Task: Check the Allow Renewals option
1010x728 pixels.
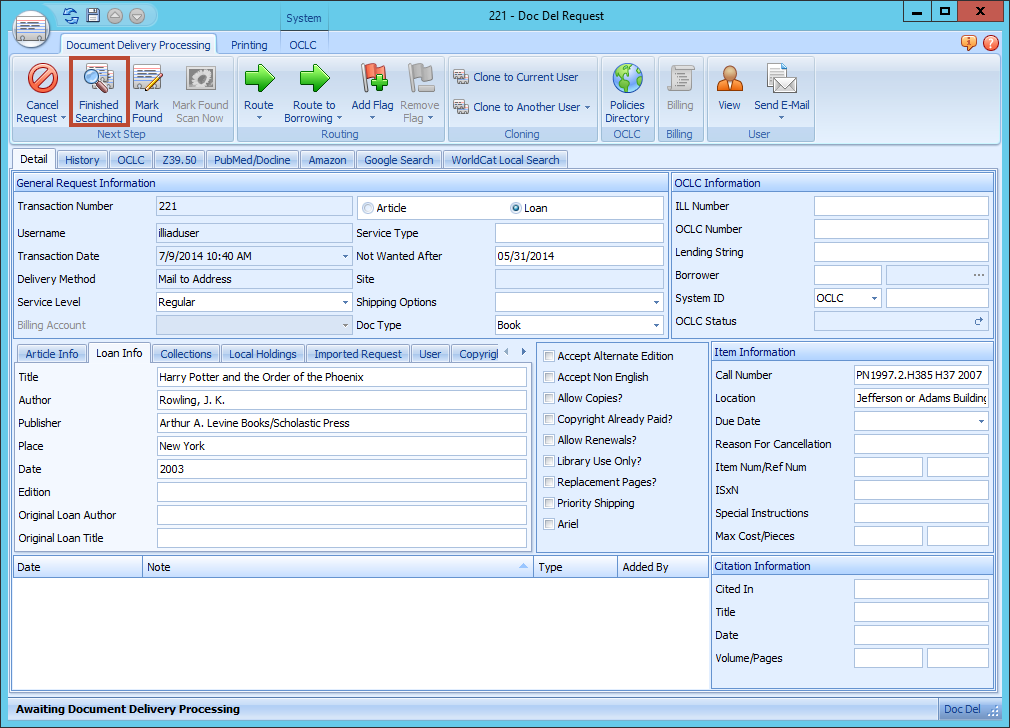Action: click(548, 440)
